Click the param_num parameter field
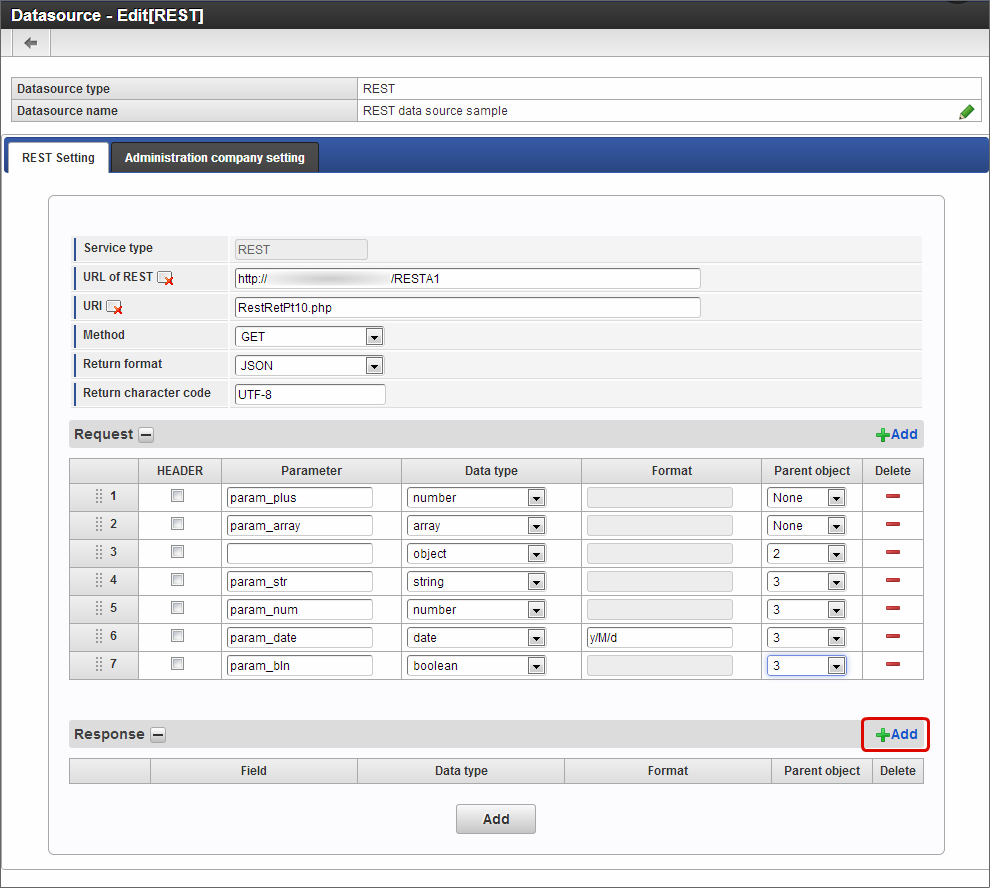 (x=300, y=610)
